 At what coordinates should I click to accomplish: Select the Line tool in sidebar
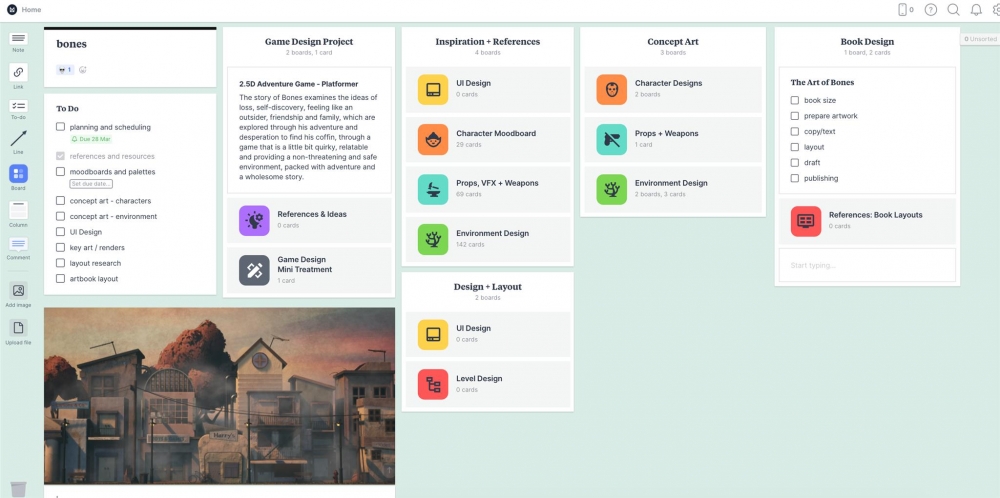pos(18,139)
